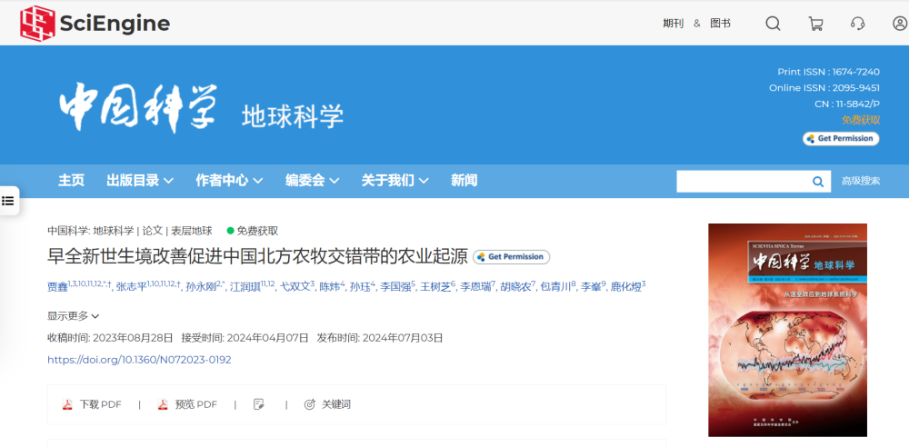
Task: Click 下载 PDF to download article
Action: 92,404
